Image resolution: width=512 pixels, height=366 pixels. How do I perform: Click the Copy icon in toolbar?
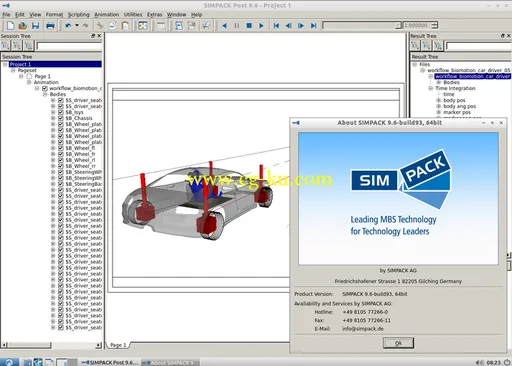click(x=113, y=25)
